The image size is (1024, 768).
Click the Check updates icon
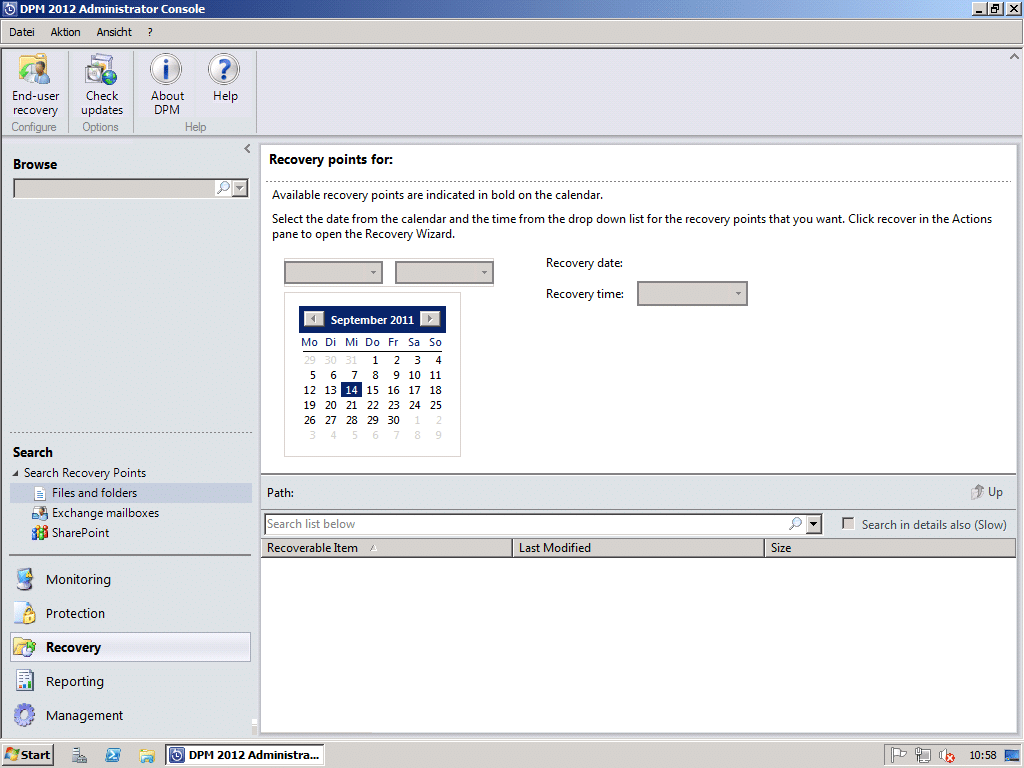(x=101, y=86)
